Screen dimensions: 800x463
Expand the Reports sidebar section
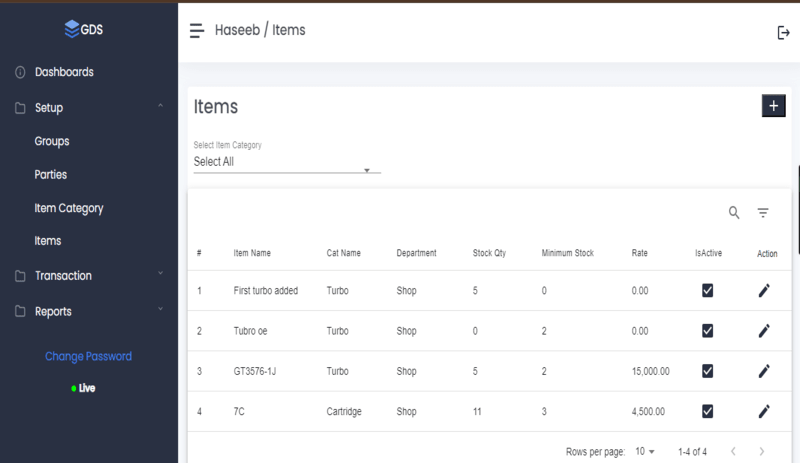coord(89,311)
